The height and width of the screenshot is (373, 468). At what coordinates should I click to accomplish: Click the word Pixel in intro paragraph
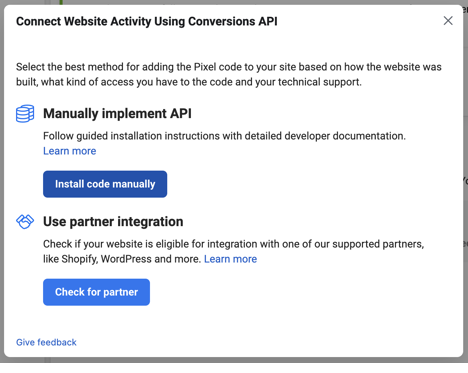point(205,67)
